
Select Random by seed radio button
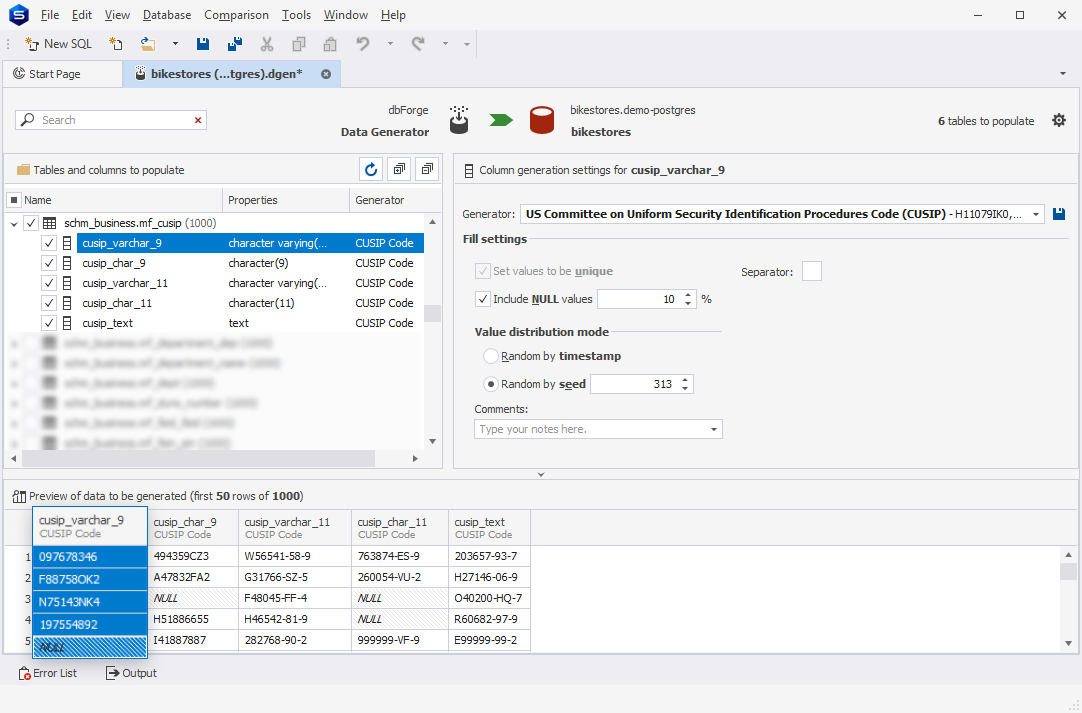click(x=491, y=384)
